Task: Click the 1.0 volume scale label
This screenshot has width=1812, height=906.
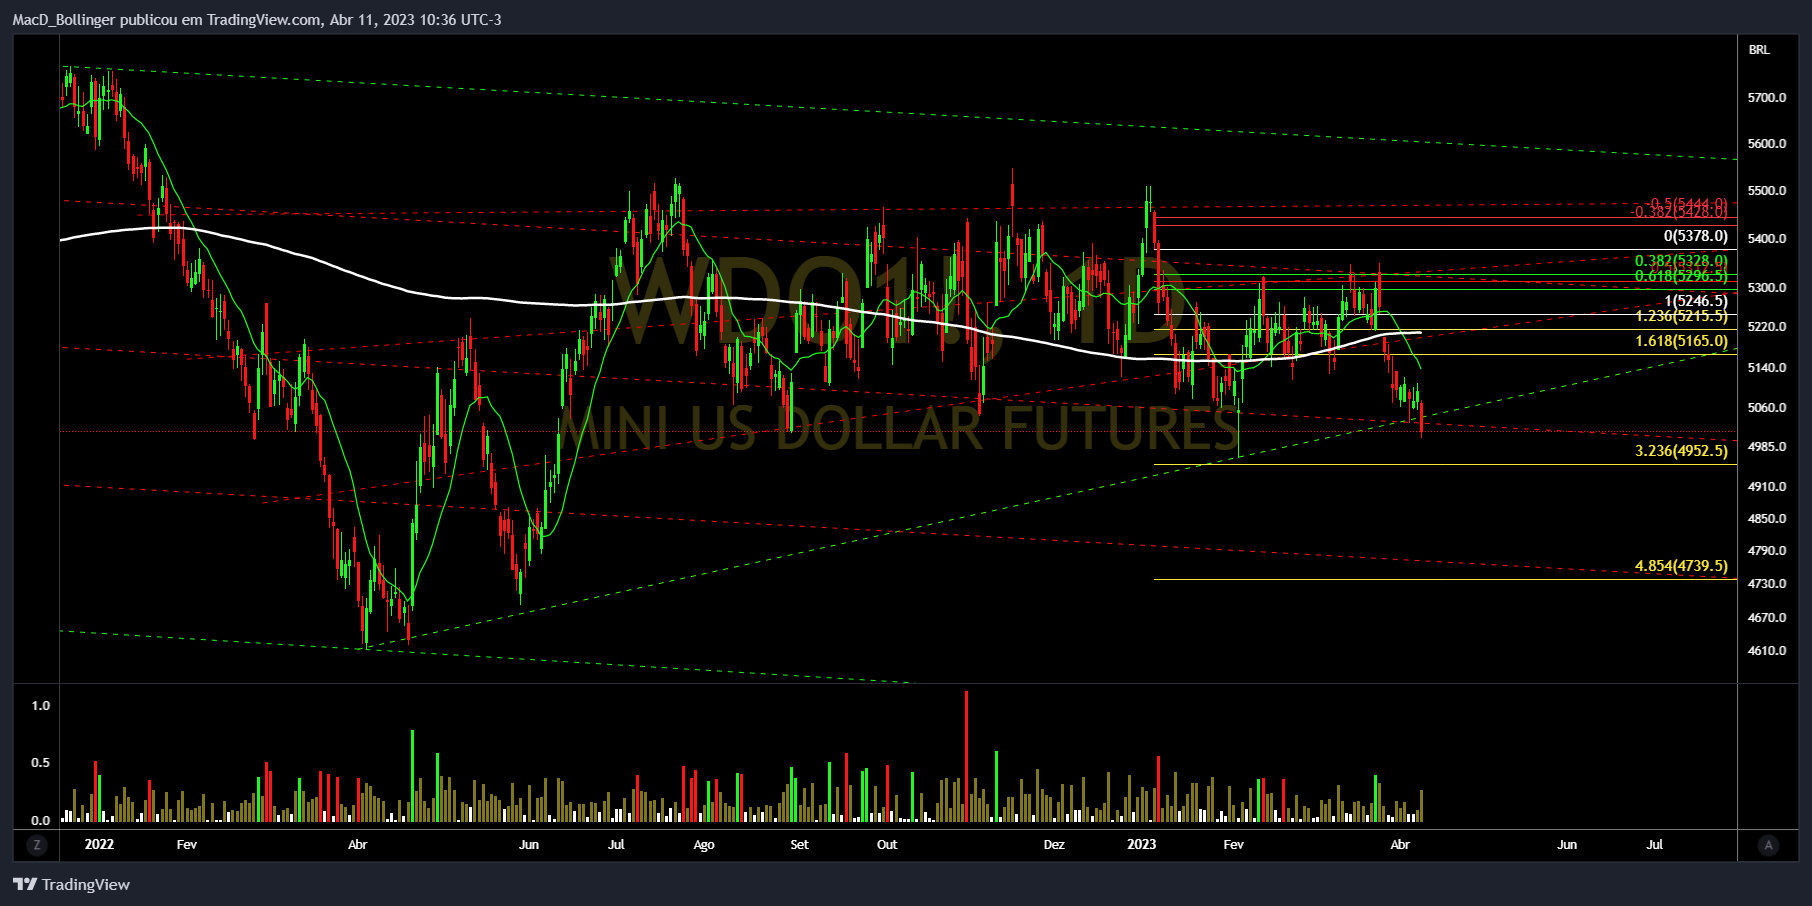Action: (41, 706)
